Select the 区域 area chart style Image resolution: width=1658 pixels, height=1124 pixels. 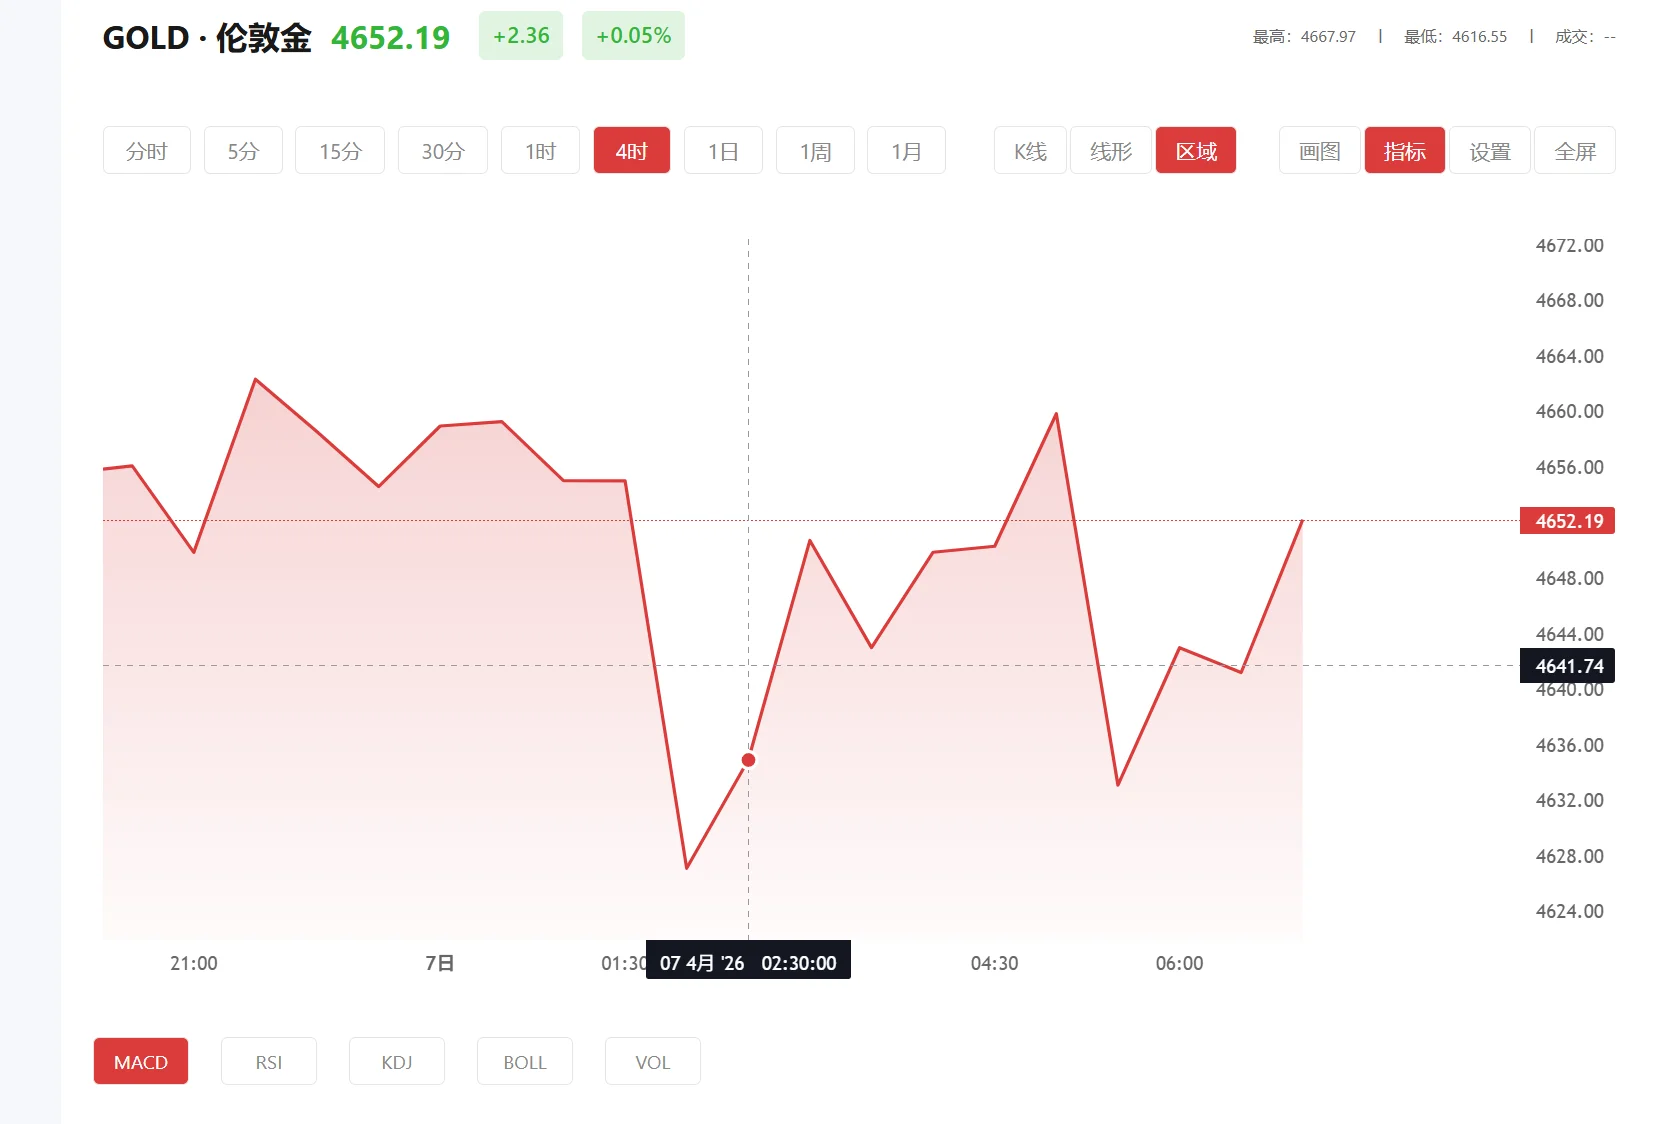pyautogui.click(x=1195, y=150)
